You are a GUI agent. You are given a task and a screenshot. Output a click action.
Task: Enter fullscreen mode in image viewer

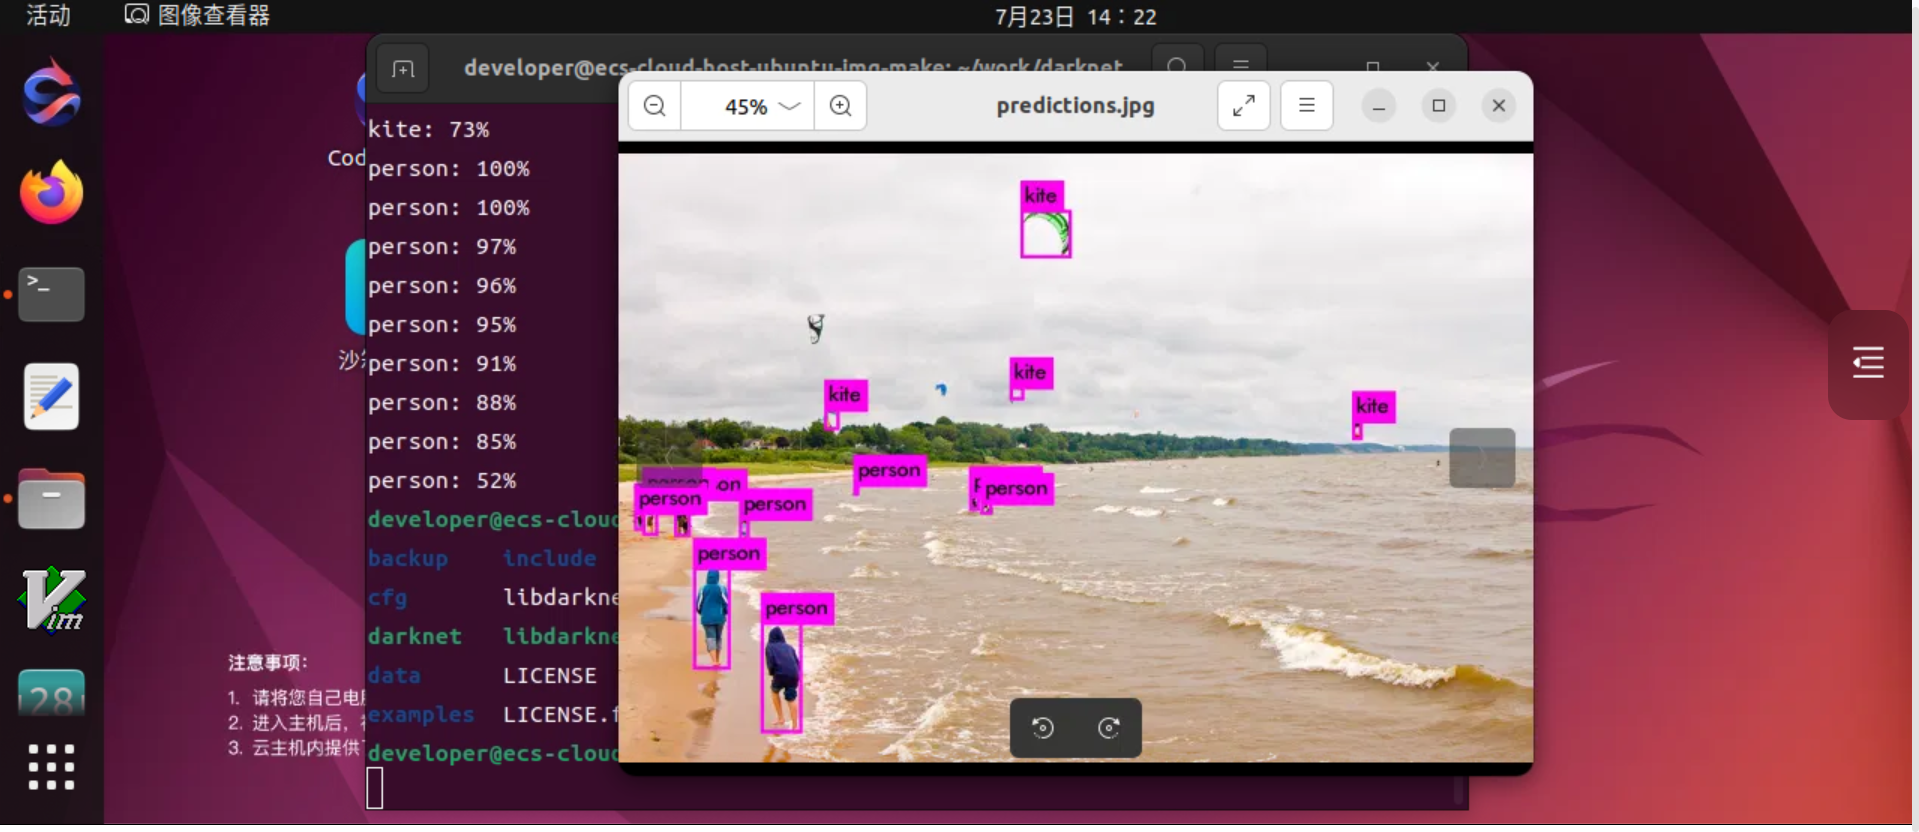click(1243, 106)
